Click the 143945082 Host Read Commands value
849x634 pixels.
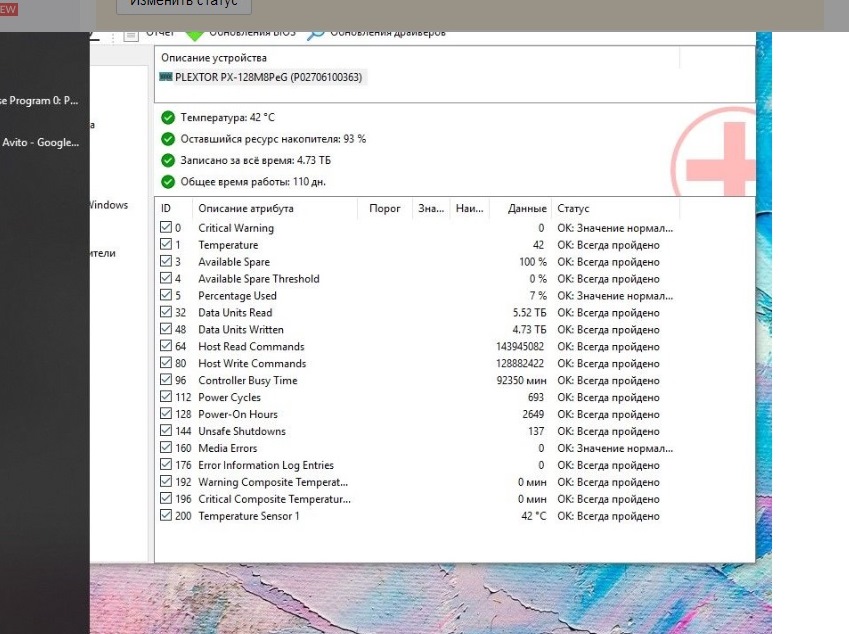(x=520, y=347)
